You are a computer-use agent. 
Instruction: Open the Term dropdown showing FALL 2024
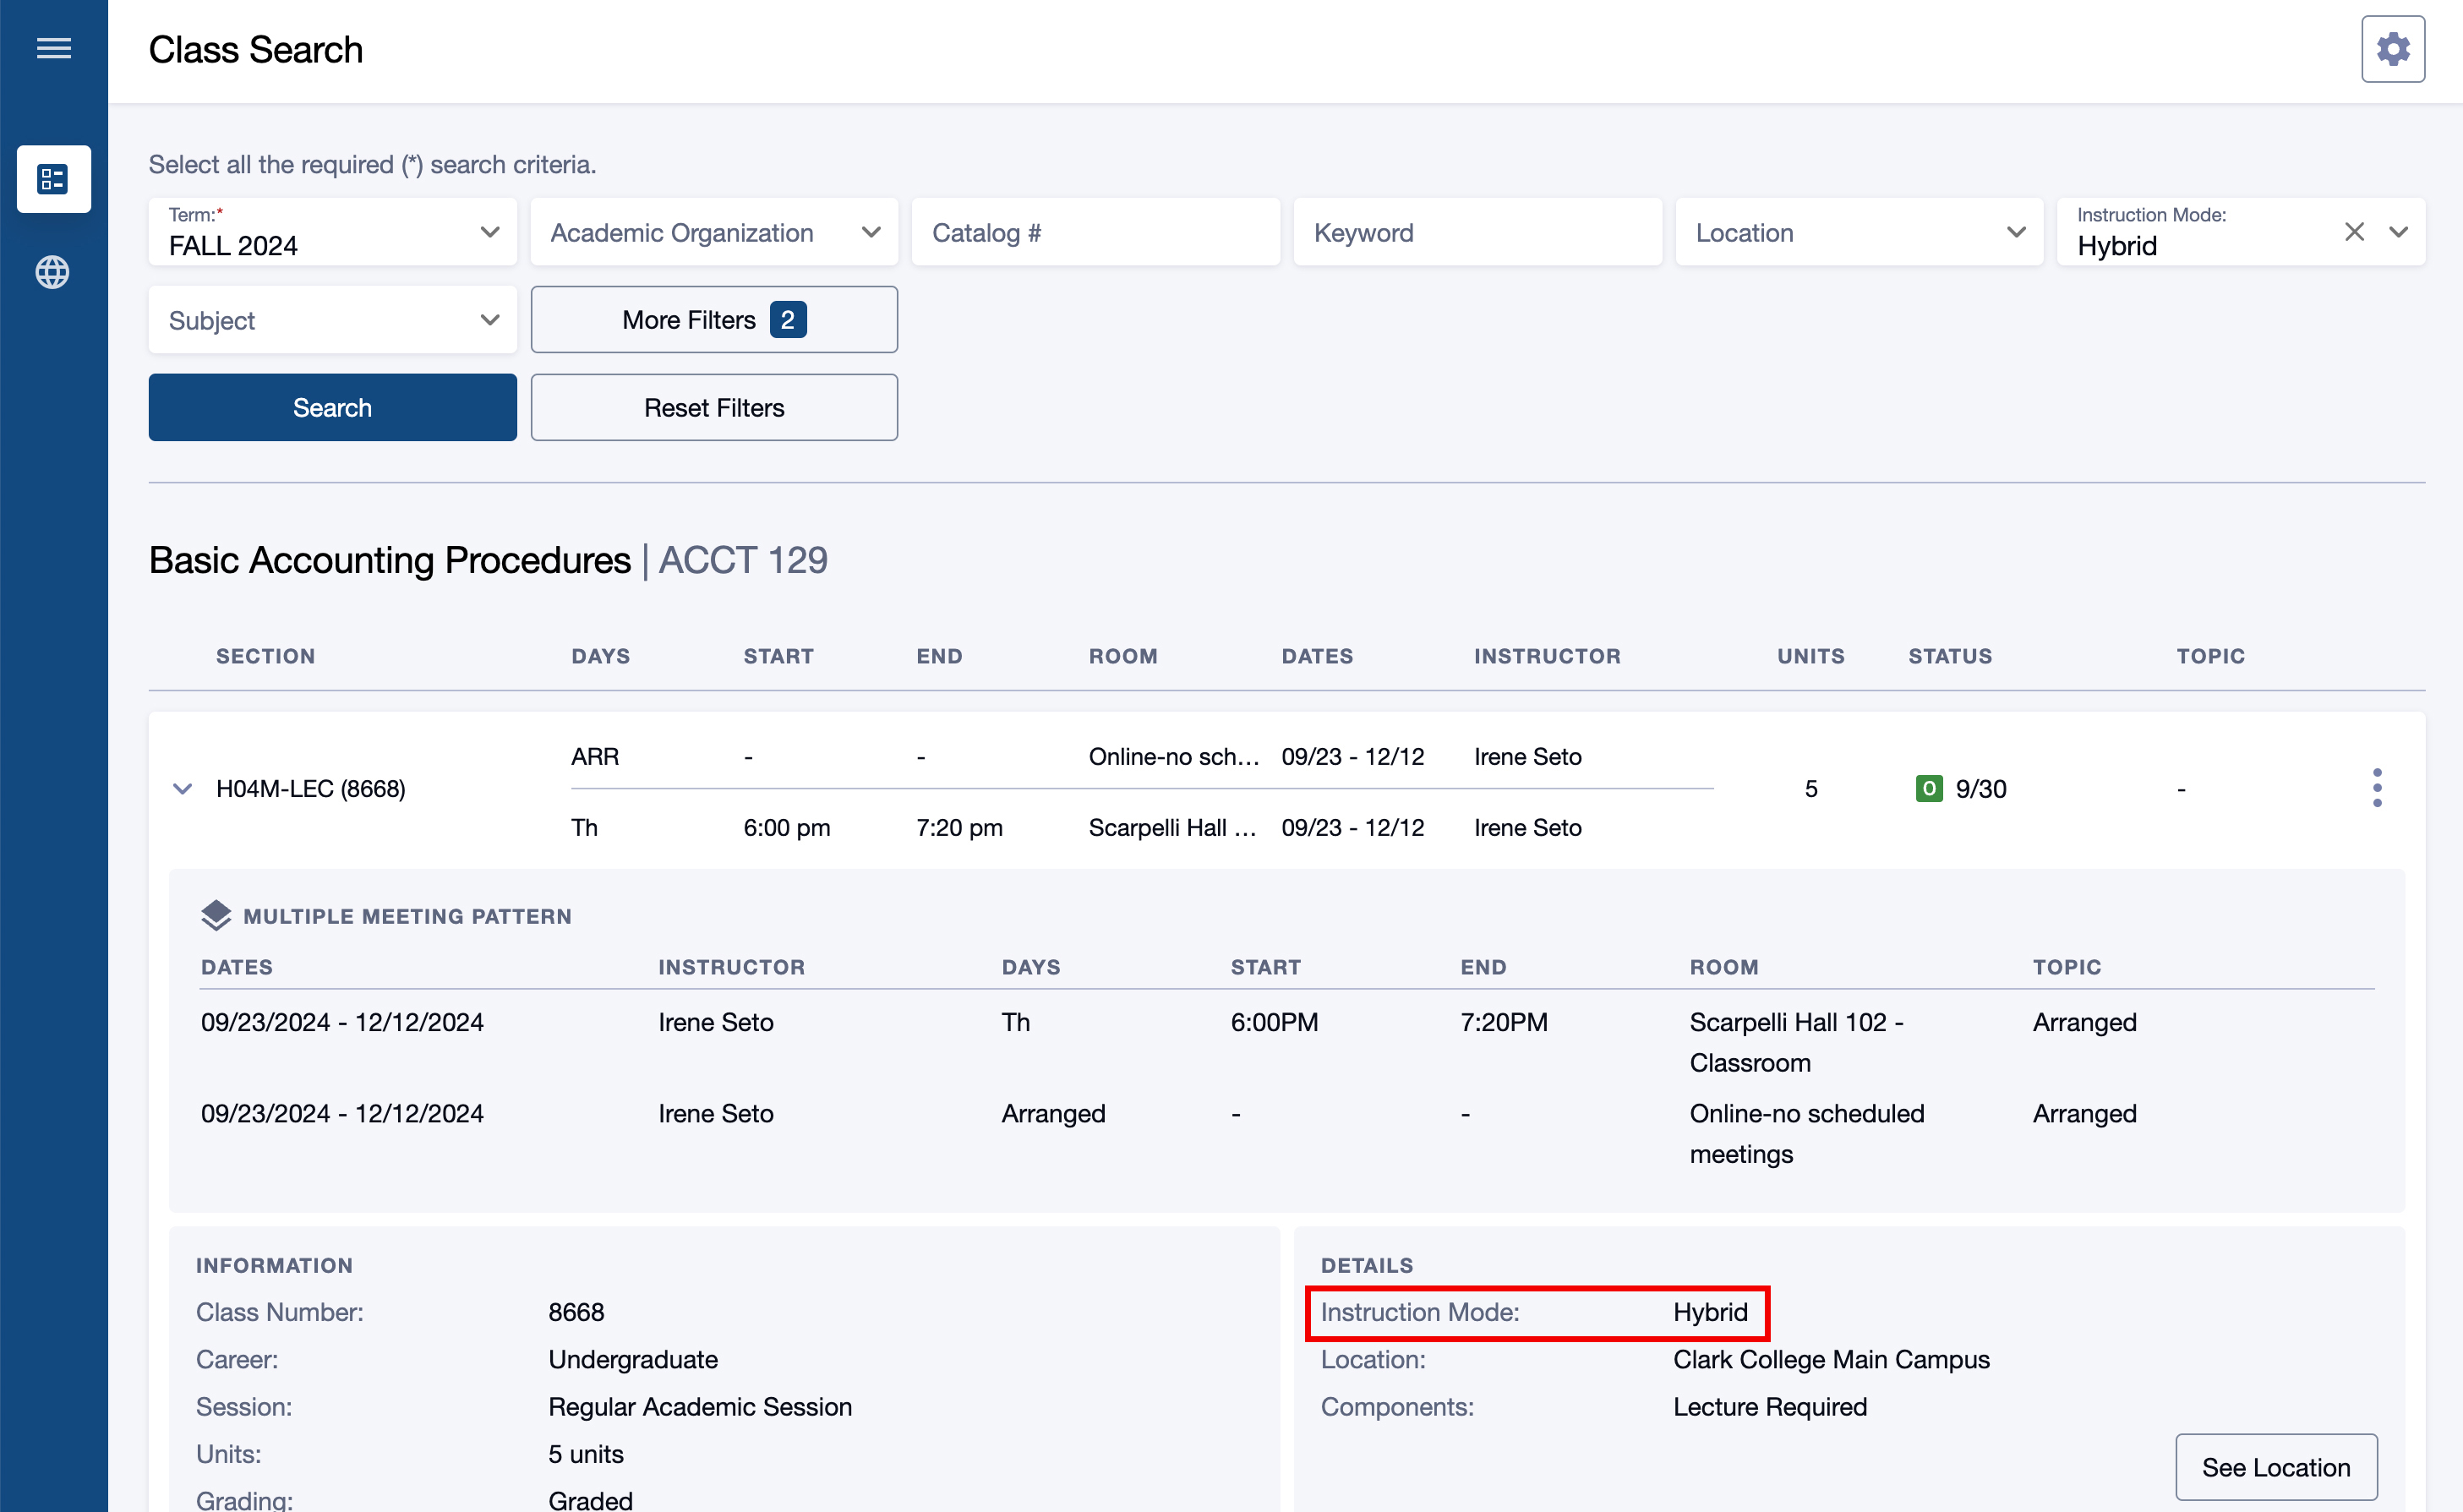[332, 232]
